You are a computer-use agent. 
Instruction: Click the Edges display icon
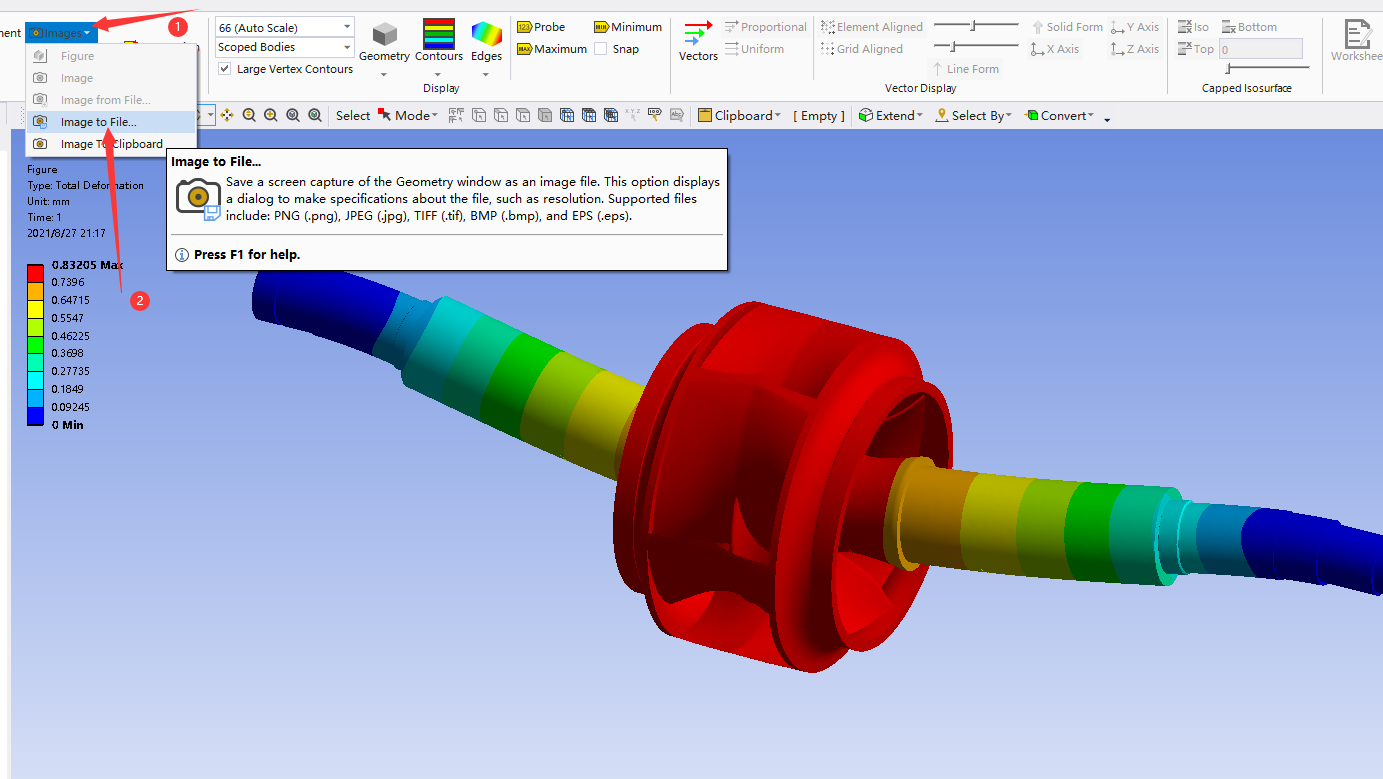[x=486, y=41]
